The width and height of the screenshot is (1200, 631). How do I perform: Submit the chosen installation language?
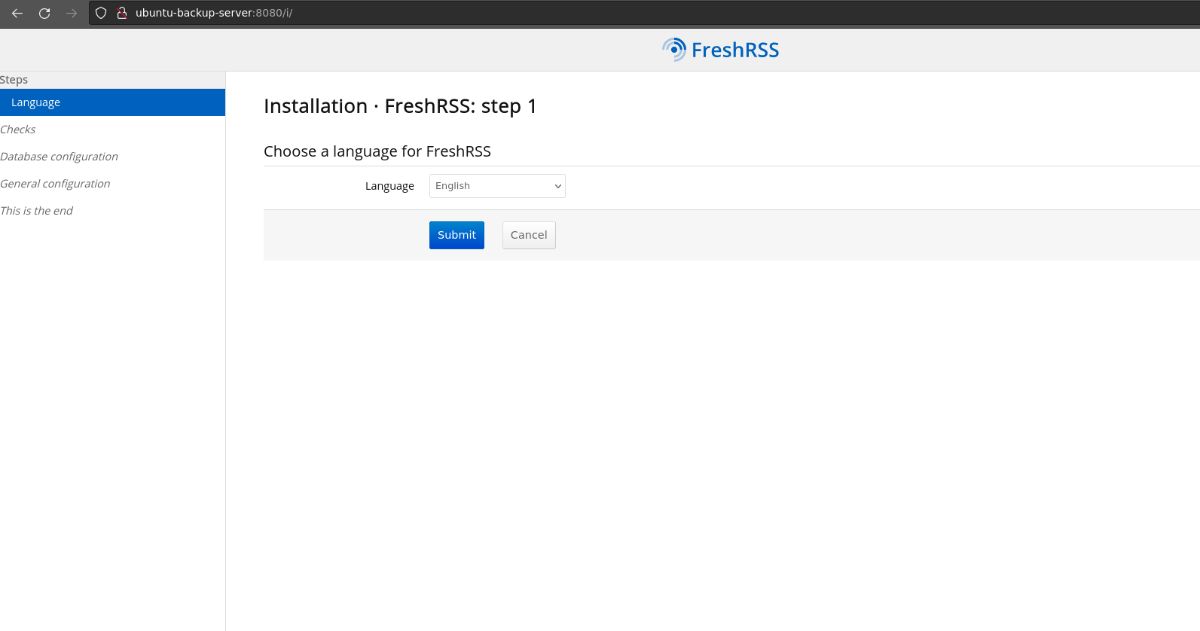[x=456, y=234]
